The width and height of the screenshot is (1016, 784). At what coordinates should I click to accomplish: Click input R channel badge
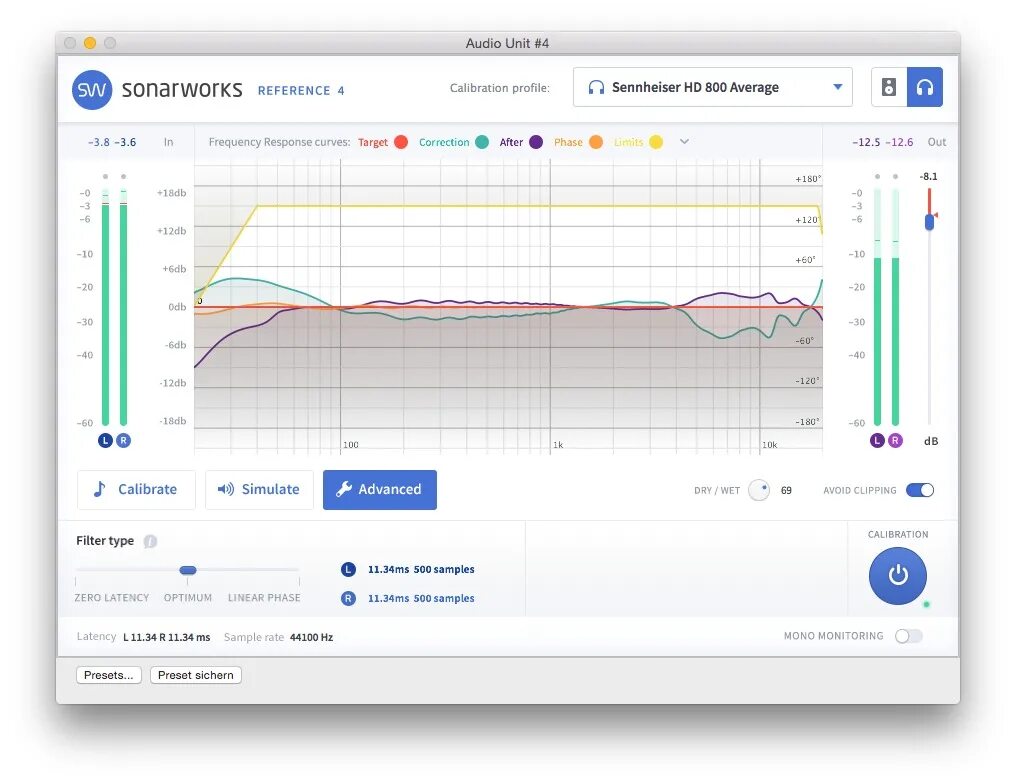click(x=123, y=441)
